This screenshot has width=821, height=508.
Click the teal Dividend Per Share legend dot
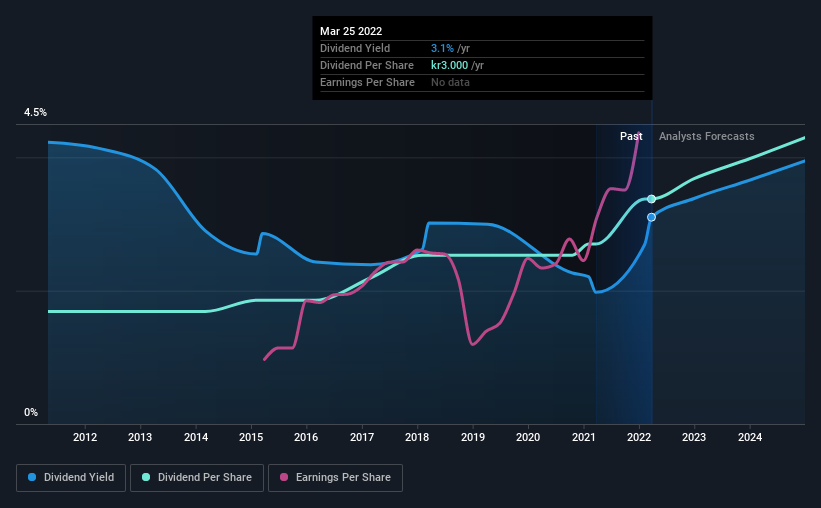146,477
